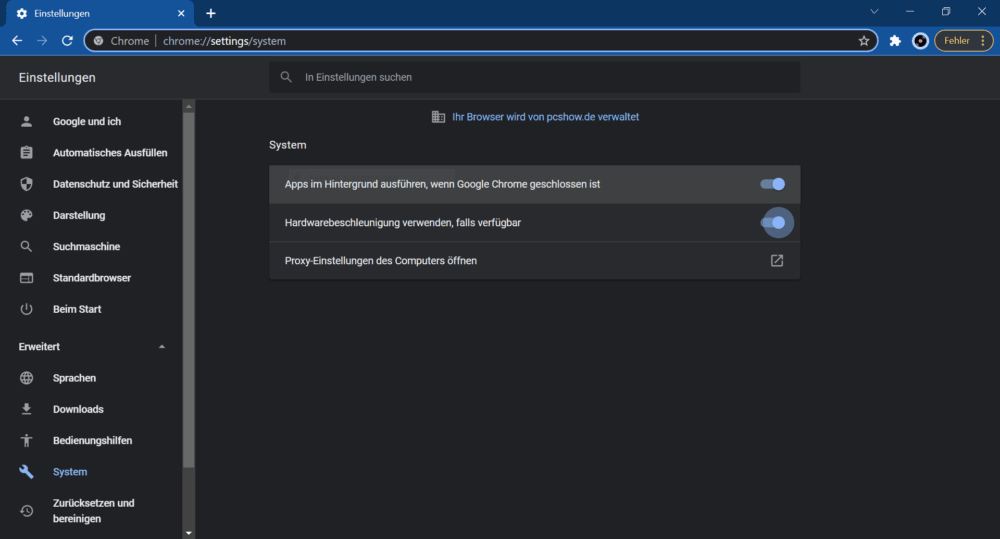Open the tab search chevron in title bar
The width and height of the screenshot is (1000, 539).
874,11
